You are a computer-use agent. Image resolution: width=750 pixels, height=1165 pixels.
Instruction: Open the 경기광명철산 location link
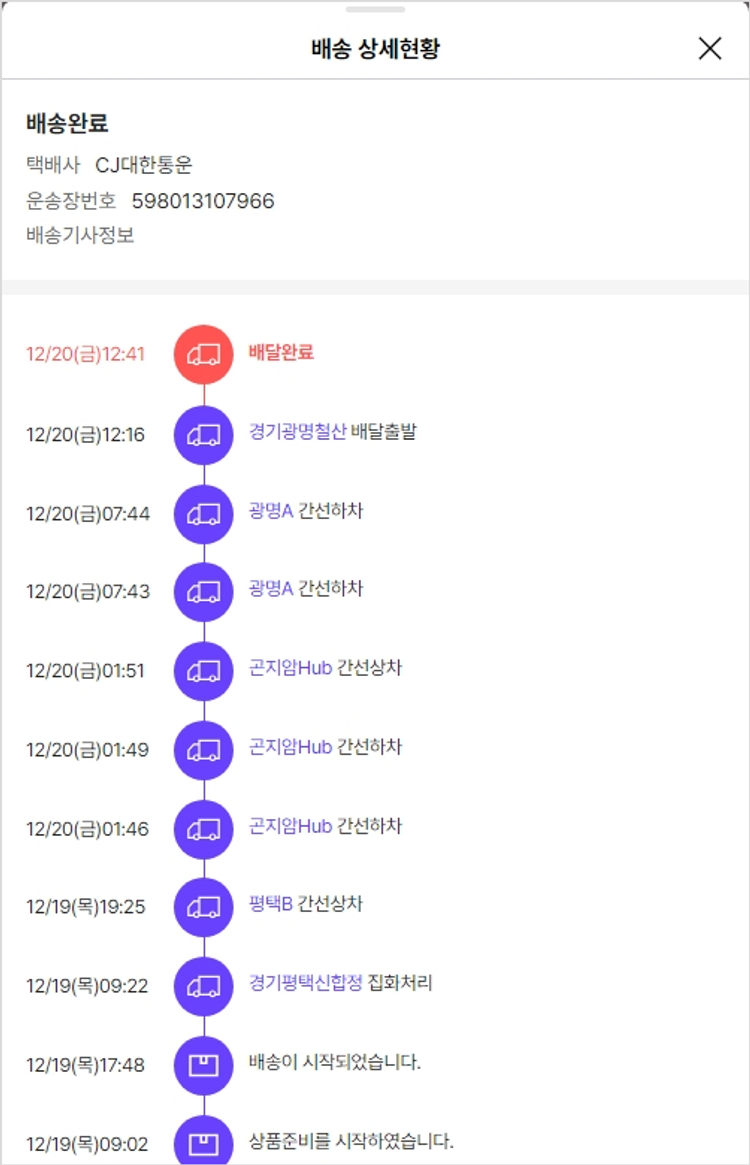coord(297,432)
